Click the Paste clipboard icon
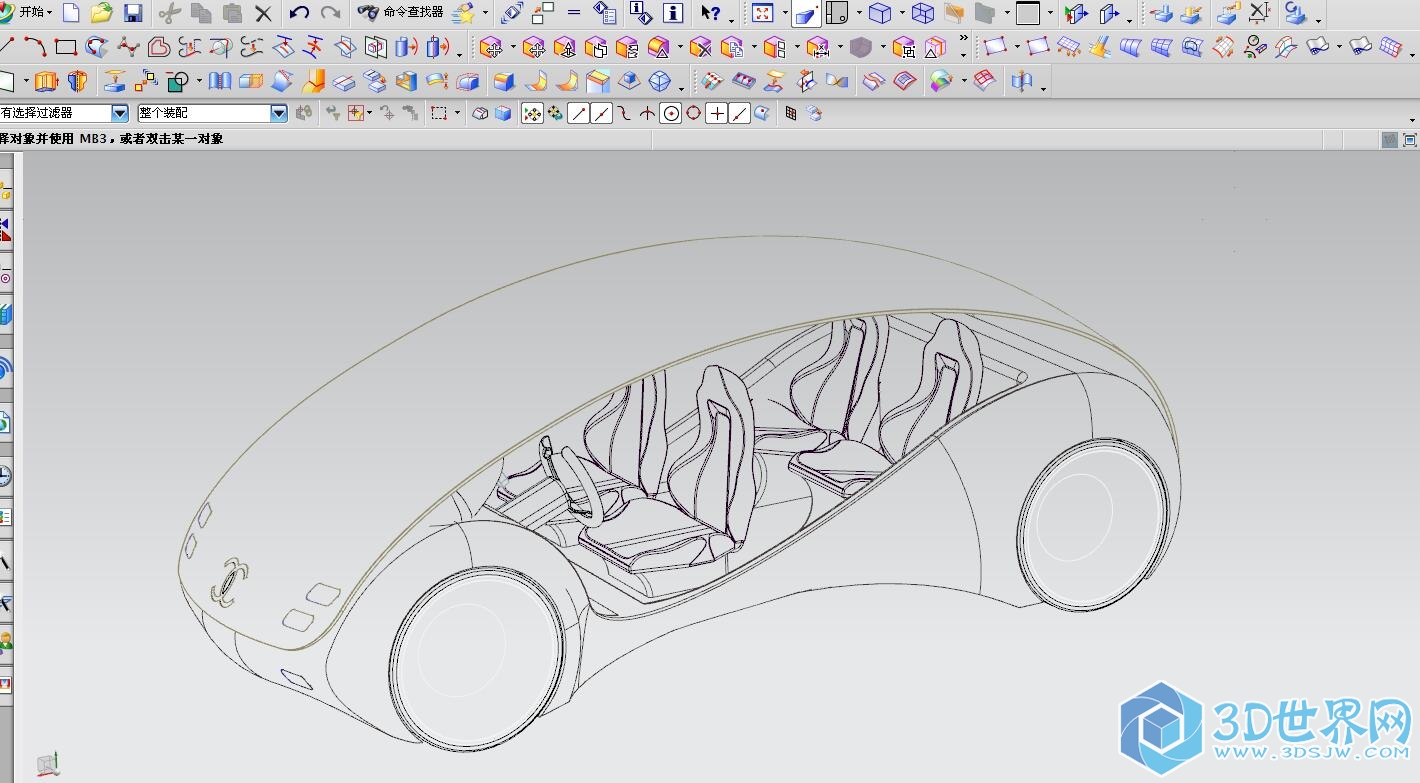Screen dimensions: 1420x783 (x=232, y=13)
